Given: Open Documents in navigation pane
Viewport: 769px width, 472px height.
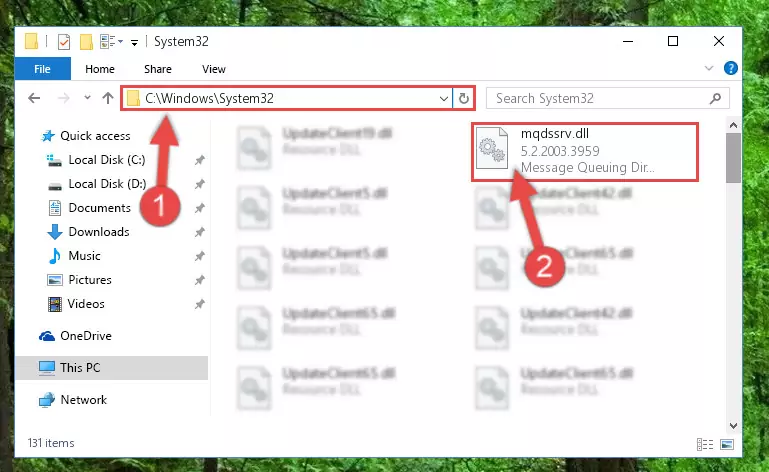Looking at the screenshot, I should [100, 208].
